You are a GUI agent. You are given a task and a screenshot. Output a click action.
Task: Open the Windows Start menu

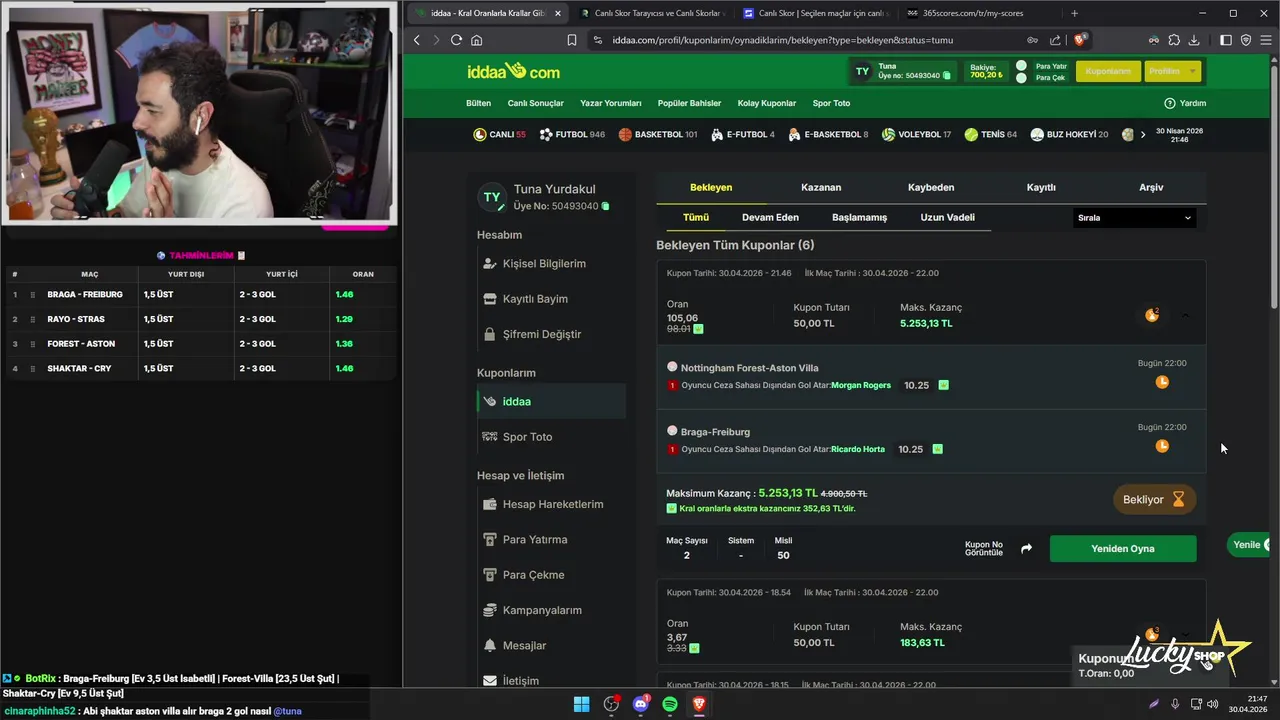581,704
